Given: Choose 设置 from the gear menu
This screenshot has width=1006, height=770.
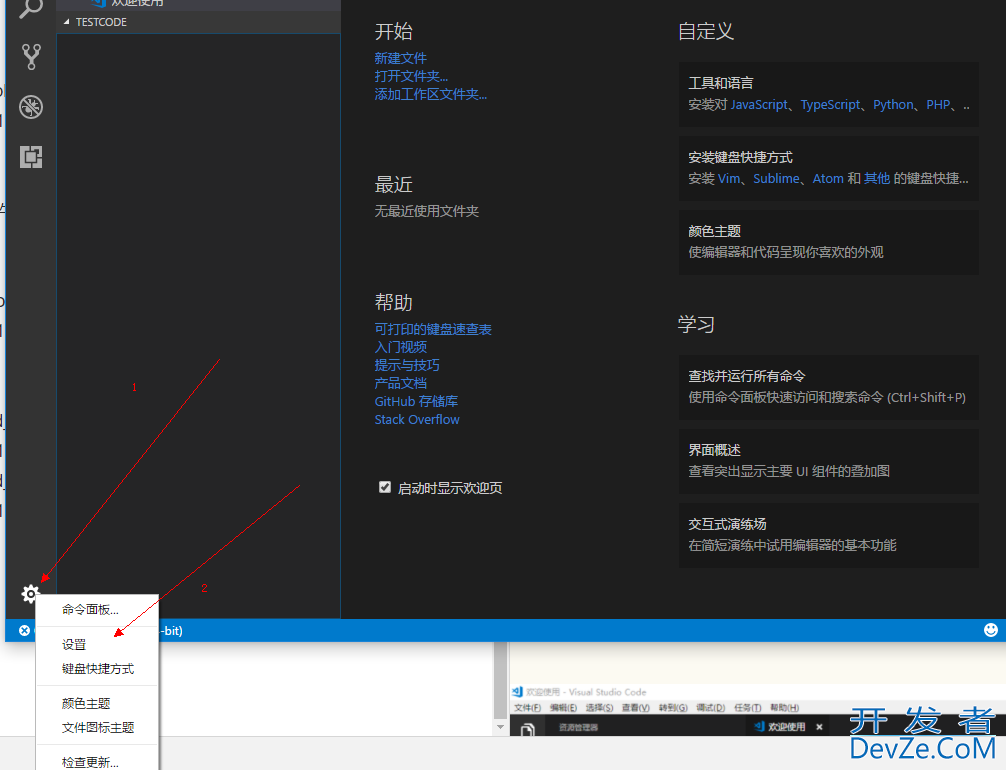Looking at the screenshot, I should point(97,644).
